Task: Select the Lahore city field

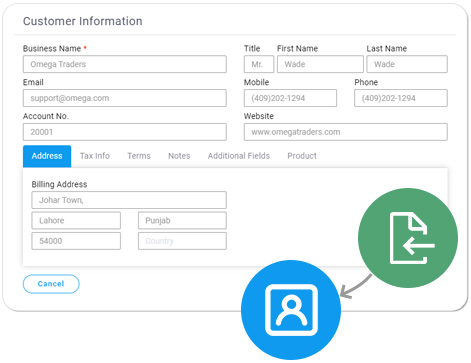Action: click(76, 220)
